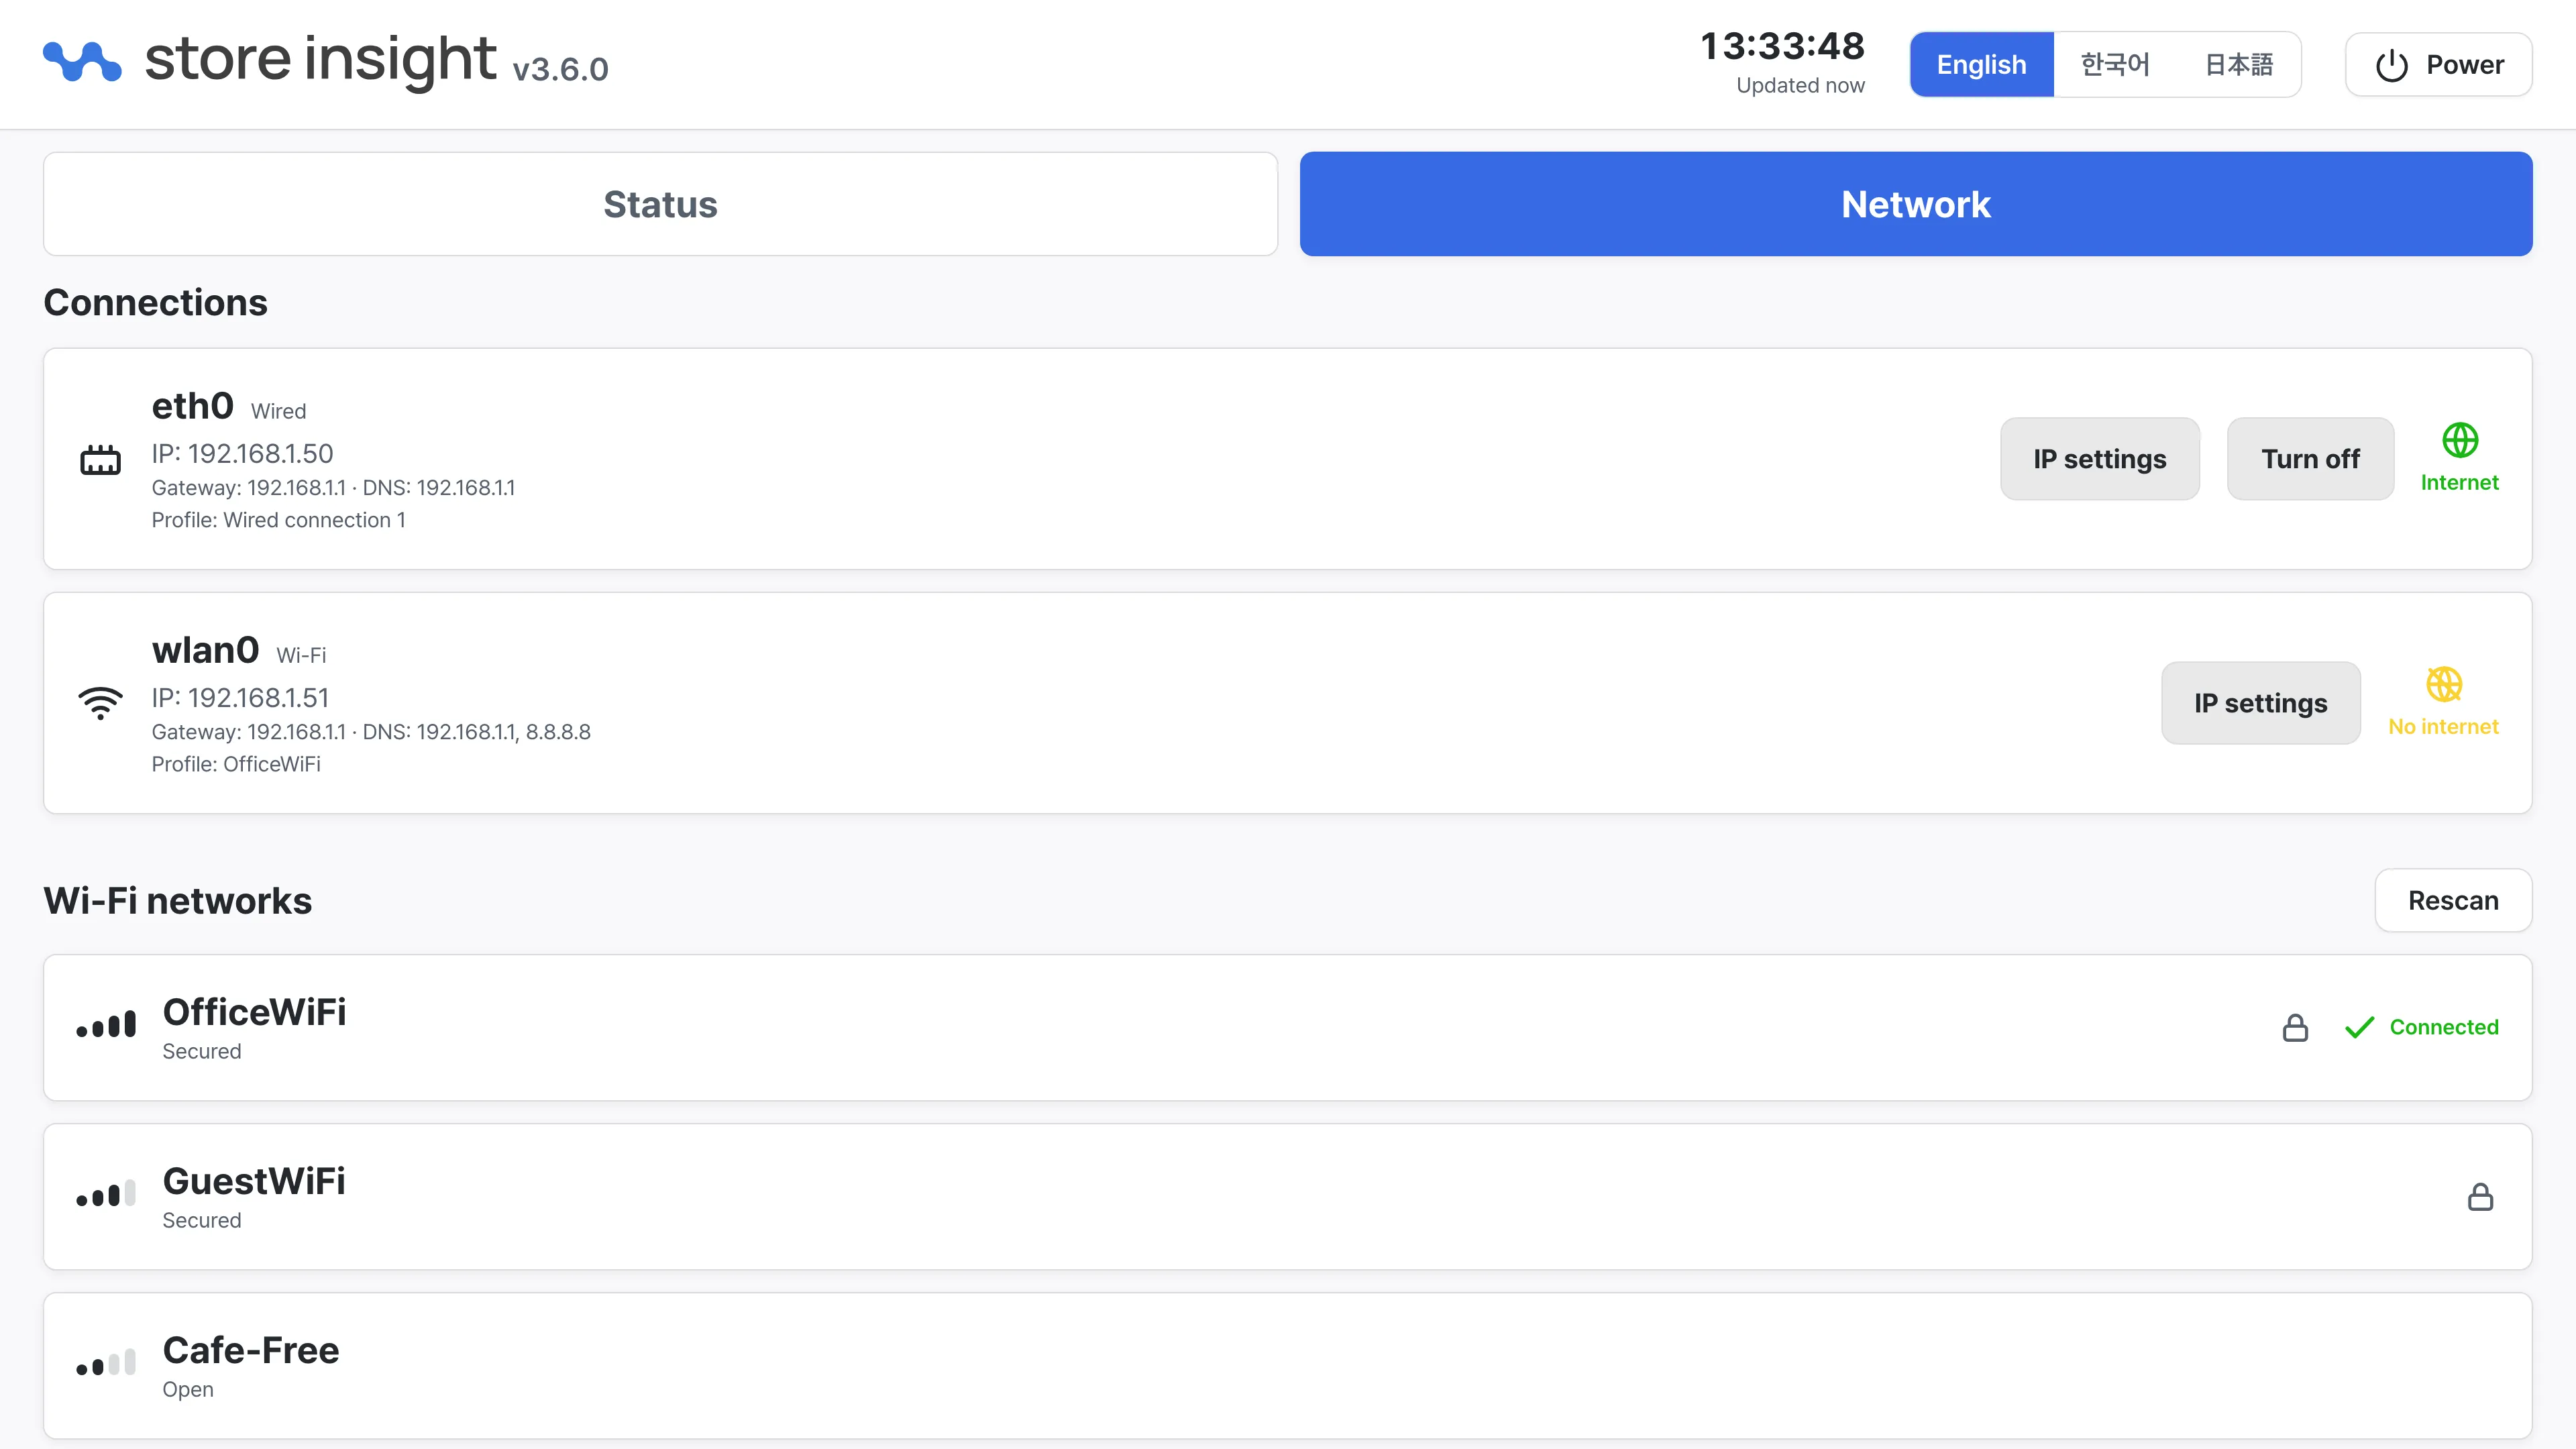Select the GuestWiFi network row
This screenshot has width=2576, height=1449.
pyautogui.click(x=1288, y=1197)
